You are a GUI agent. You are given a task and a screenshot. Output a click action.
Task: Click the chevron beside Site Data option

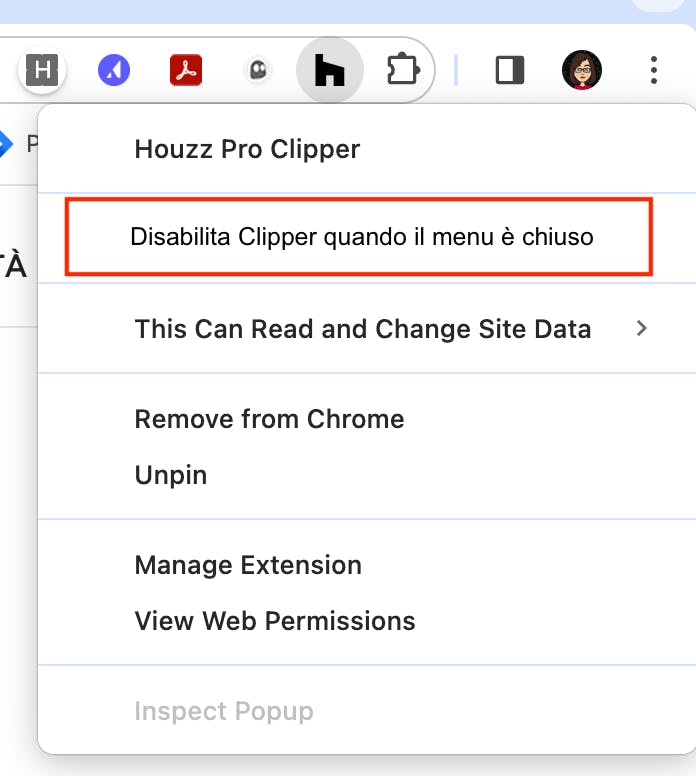click(642, 328)
